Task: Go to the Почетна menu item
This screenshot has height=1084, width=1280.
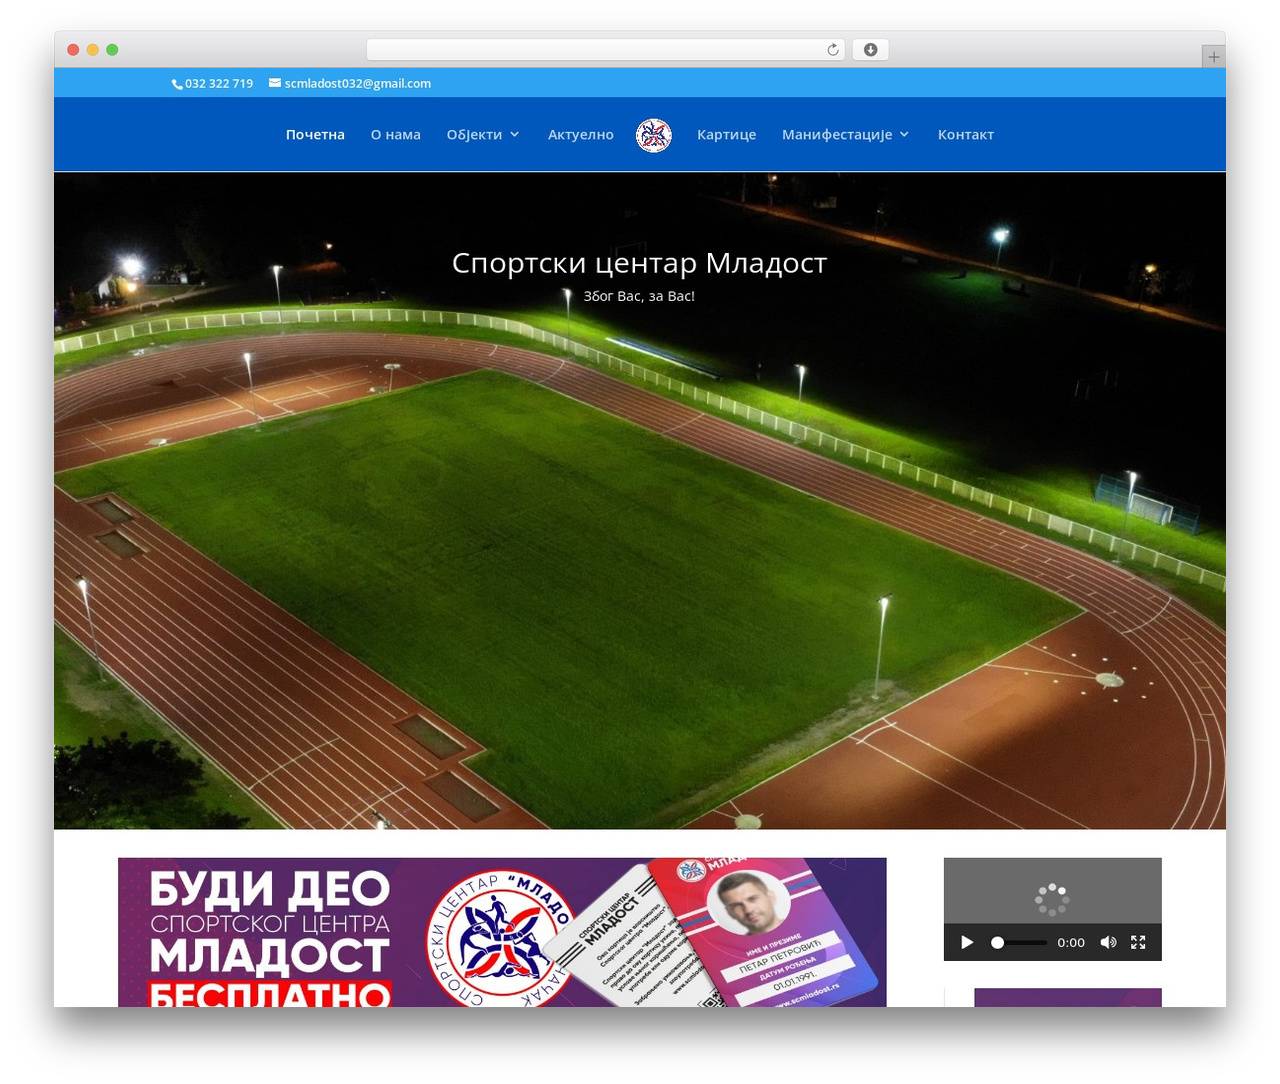Action: 315,134
